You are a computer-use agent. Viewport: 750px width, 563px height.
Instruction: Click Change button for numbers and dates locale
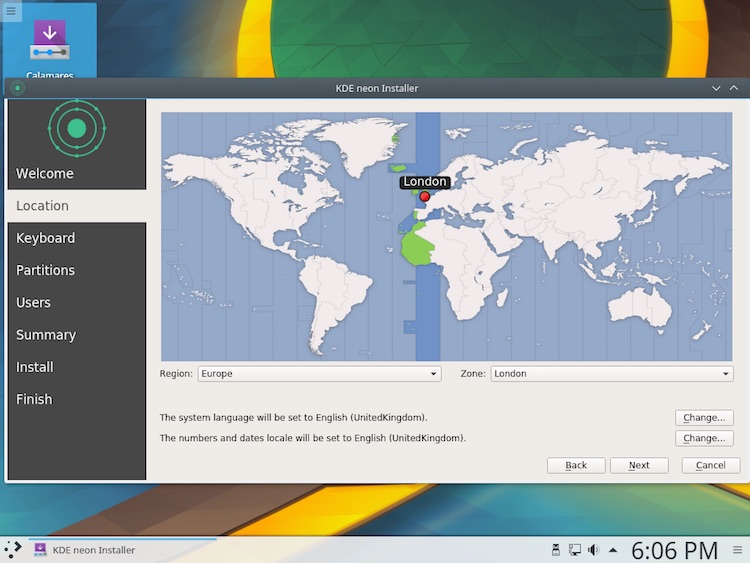pos(704,438)
